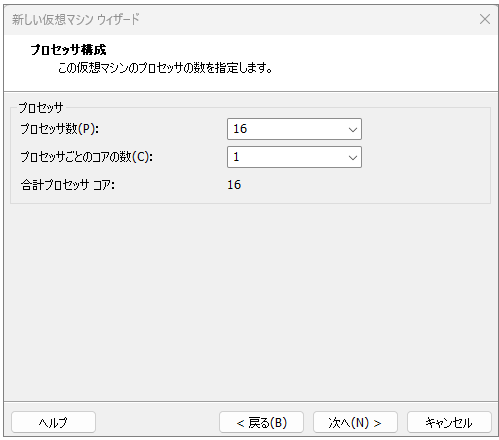Click the プロセッサ数 field showing 16
499x440 pixels.
pos(294,129)
